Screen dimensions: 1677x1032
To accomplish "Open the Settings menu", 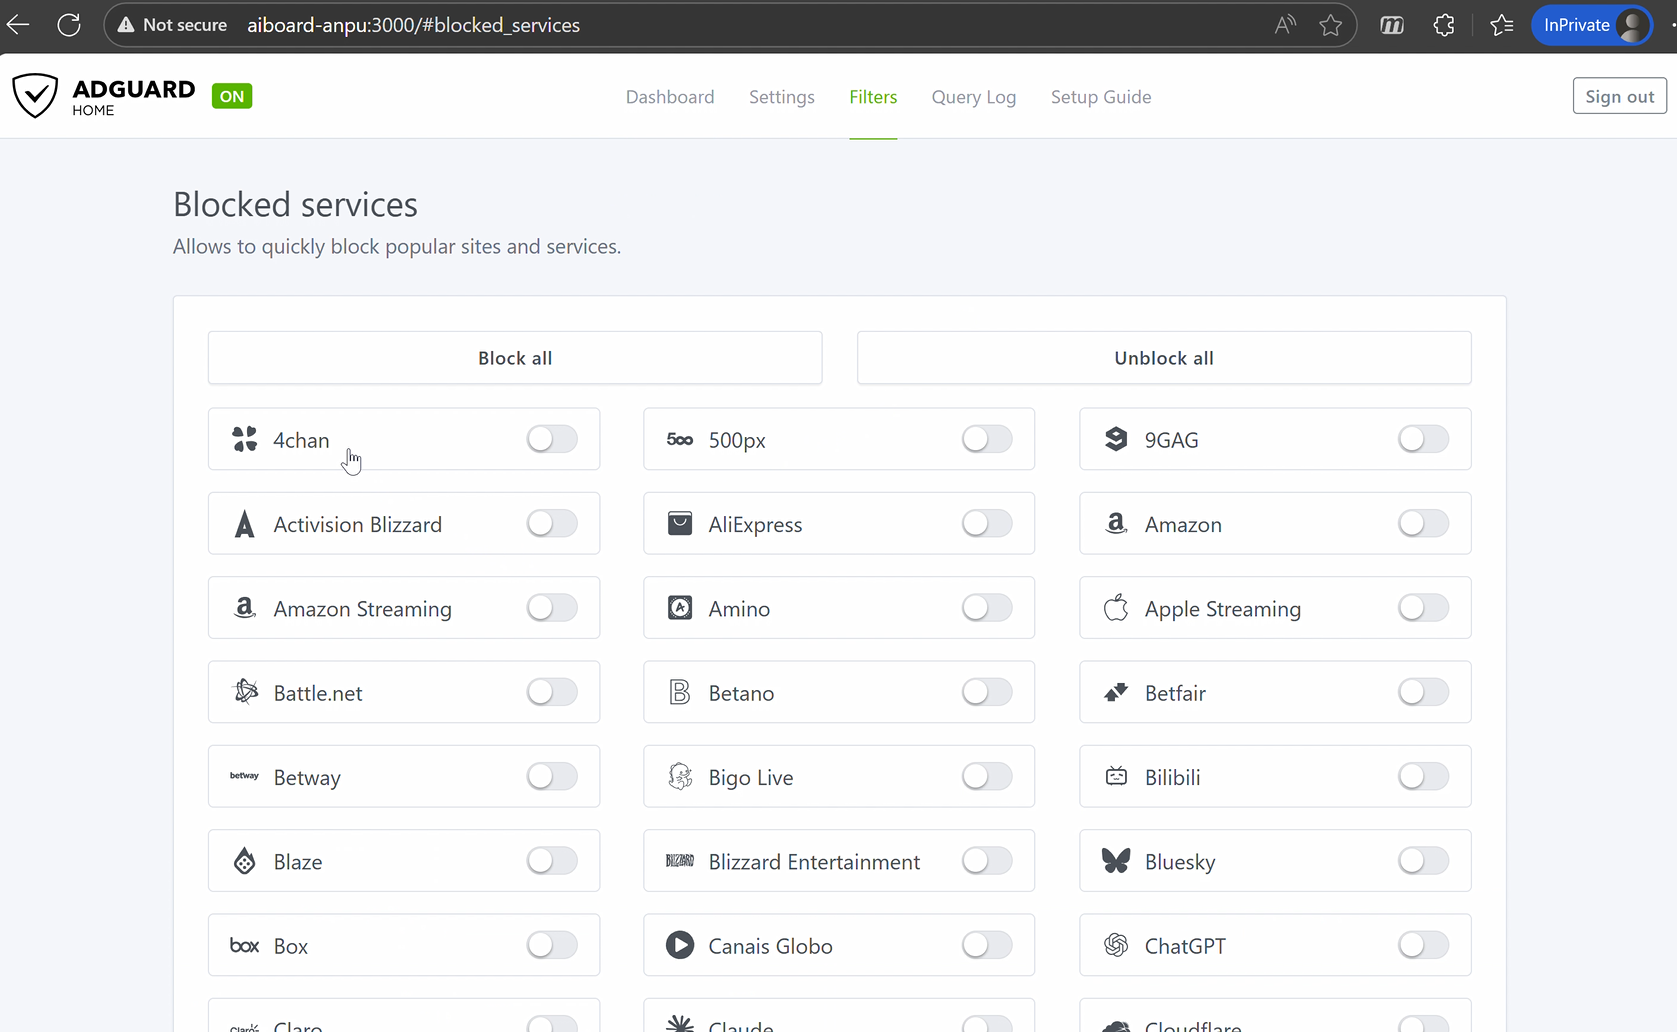I will [x=781, y=97].
